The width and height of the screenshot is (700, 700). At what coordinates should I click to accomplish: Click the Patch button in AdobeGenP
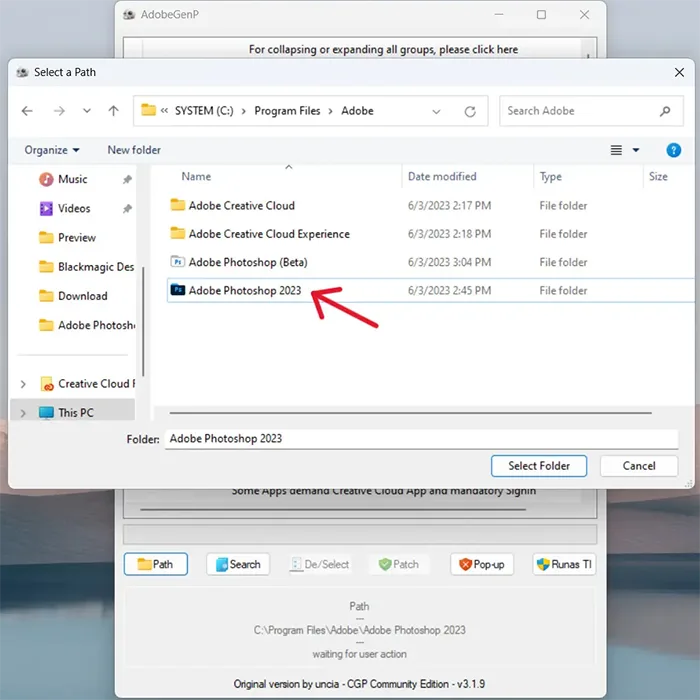point(399,564)
